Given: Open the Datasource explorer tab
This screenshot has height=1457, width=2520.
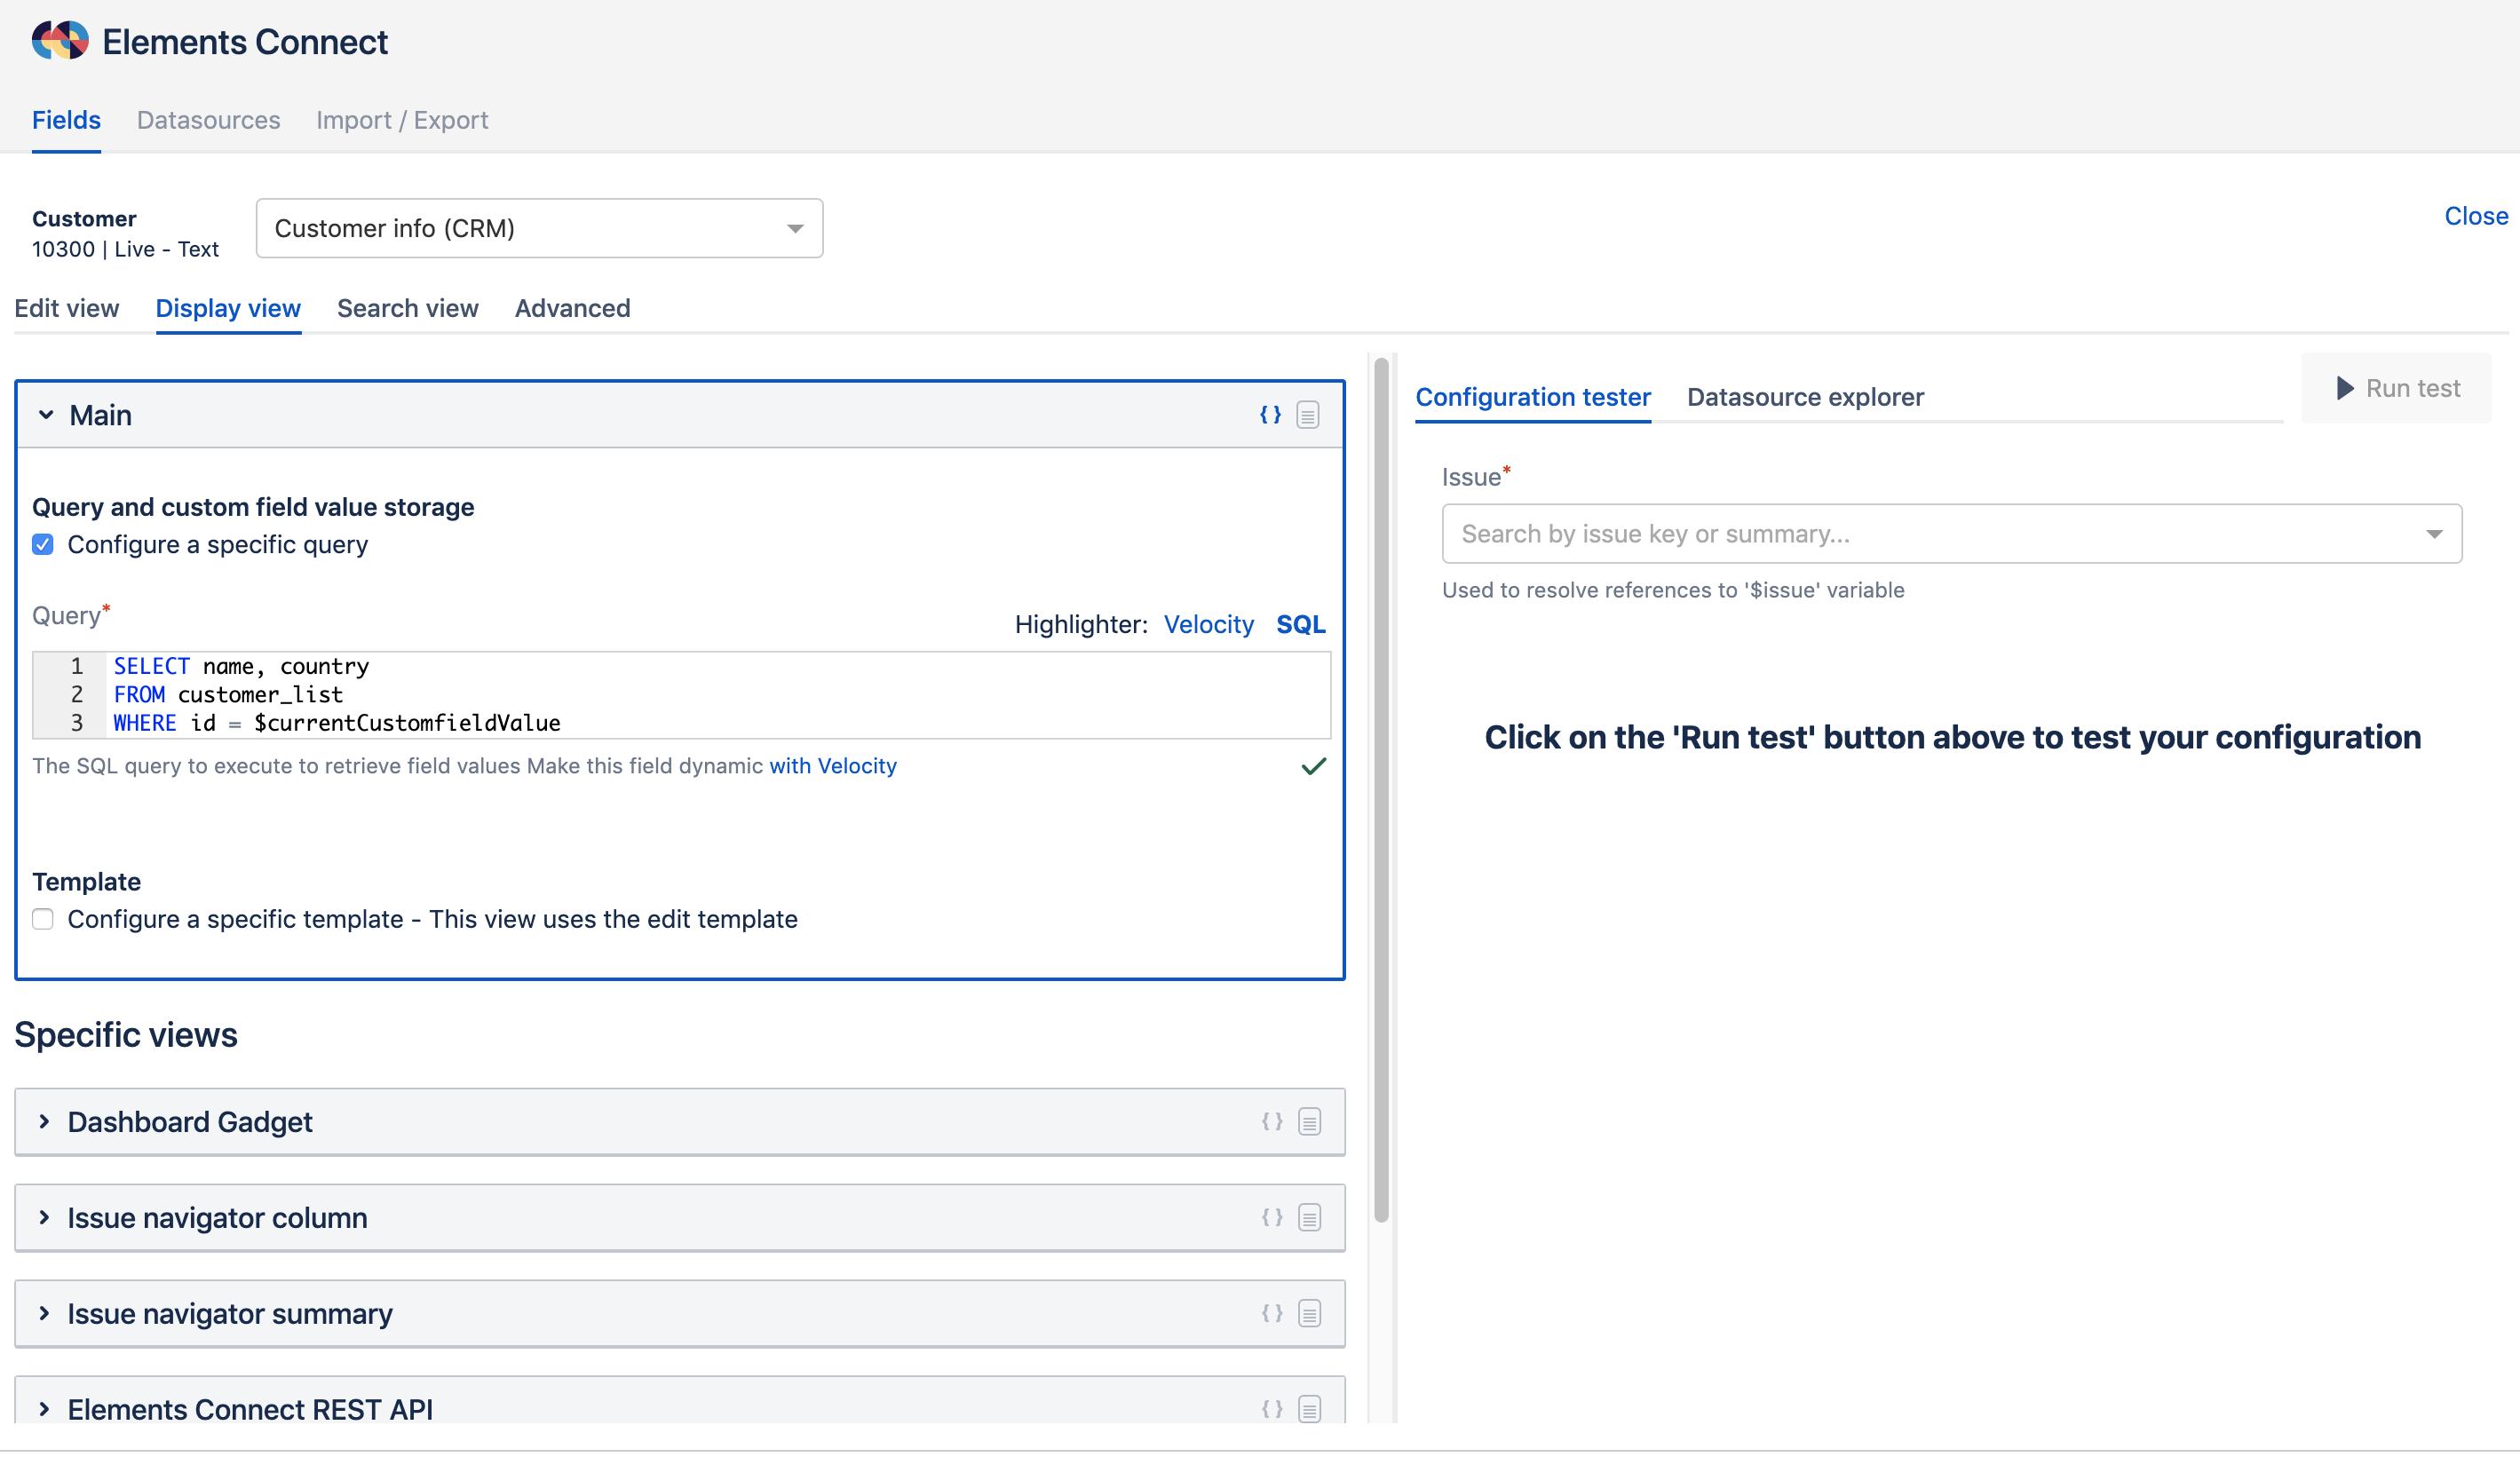Looking at the screenshot, I should pyautogui.click(x=1804, y=397).
